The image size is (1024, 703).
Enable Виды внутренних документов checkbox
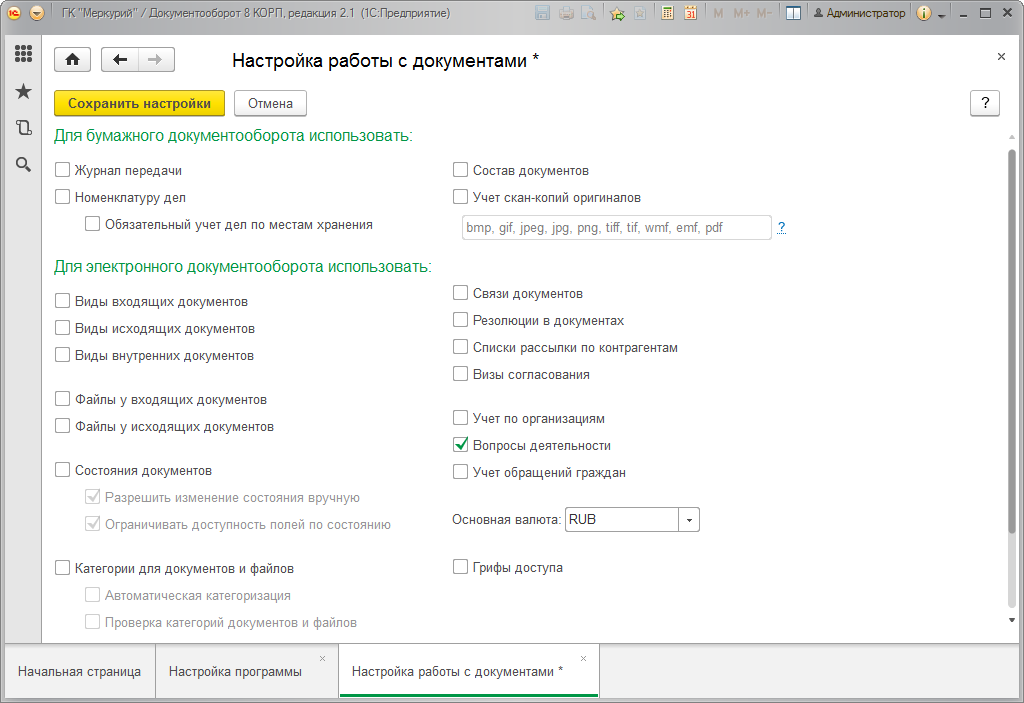63,355
